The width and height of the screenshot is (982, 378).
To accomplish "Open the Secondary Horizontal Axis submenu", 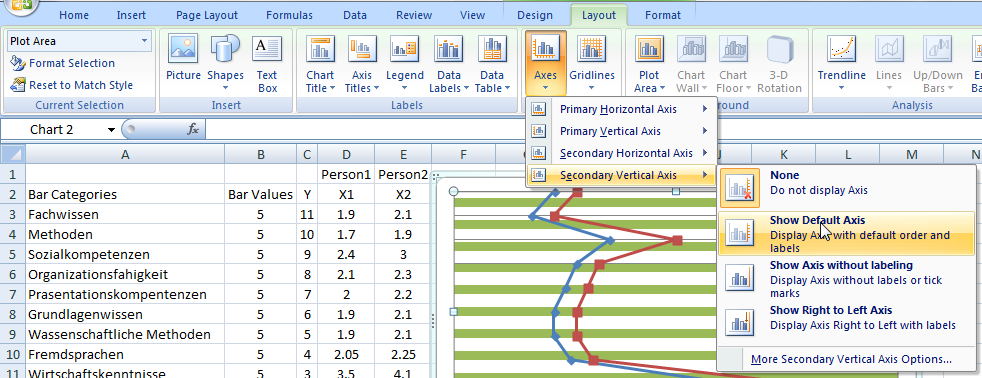I will click(621, 153).
